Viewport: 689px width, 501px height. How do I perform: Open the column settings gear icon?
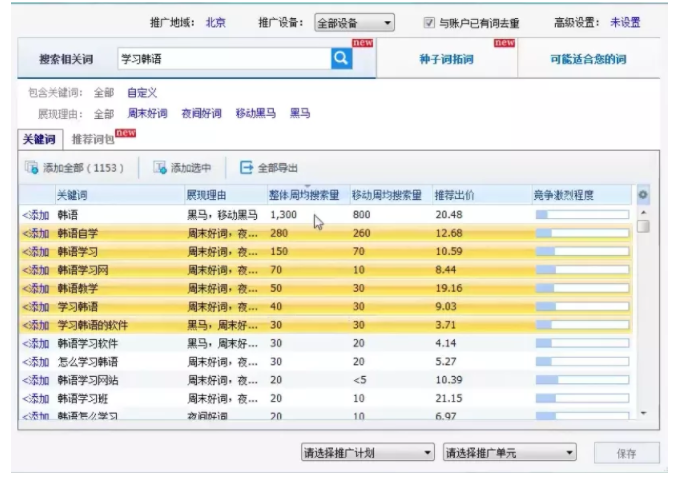click(x=643, y=195)
